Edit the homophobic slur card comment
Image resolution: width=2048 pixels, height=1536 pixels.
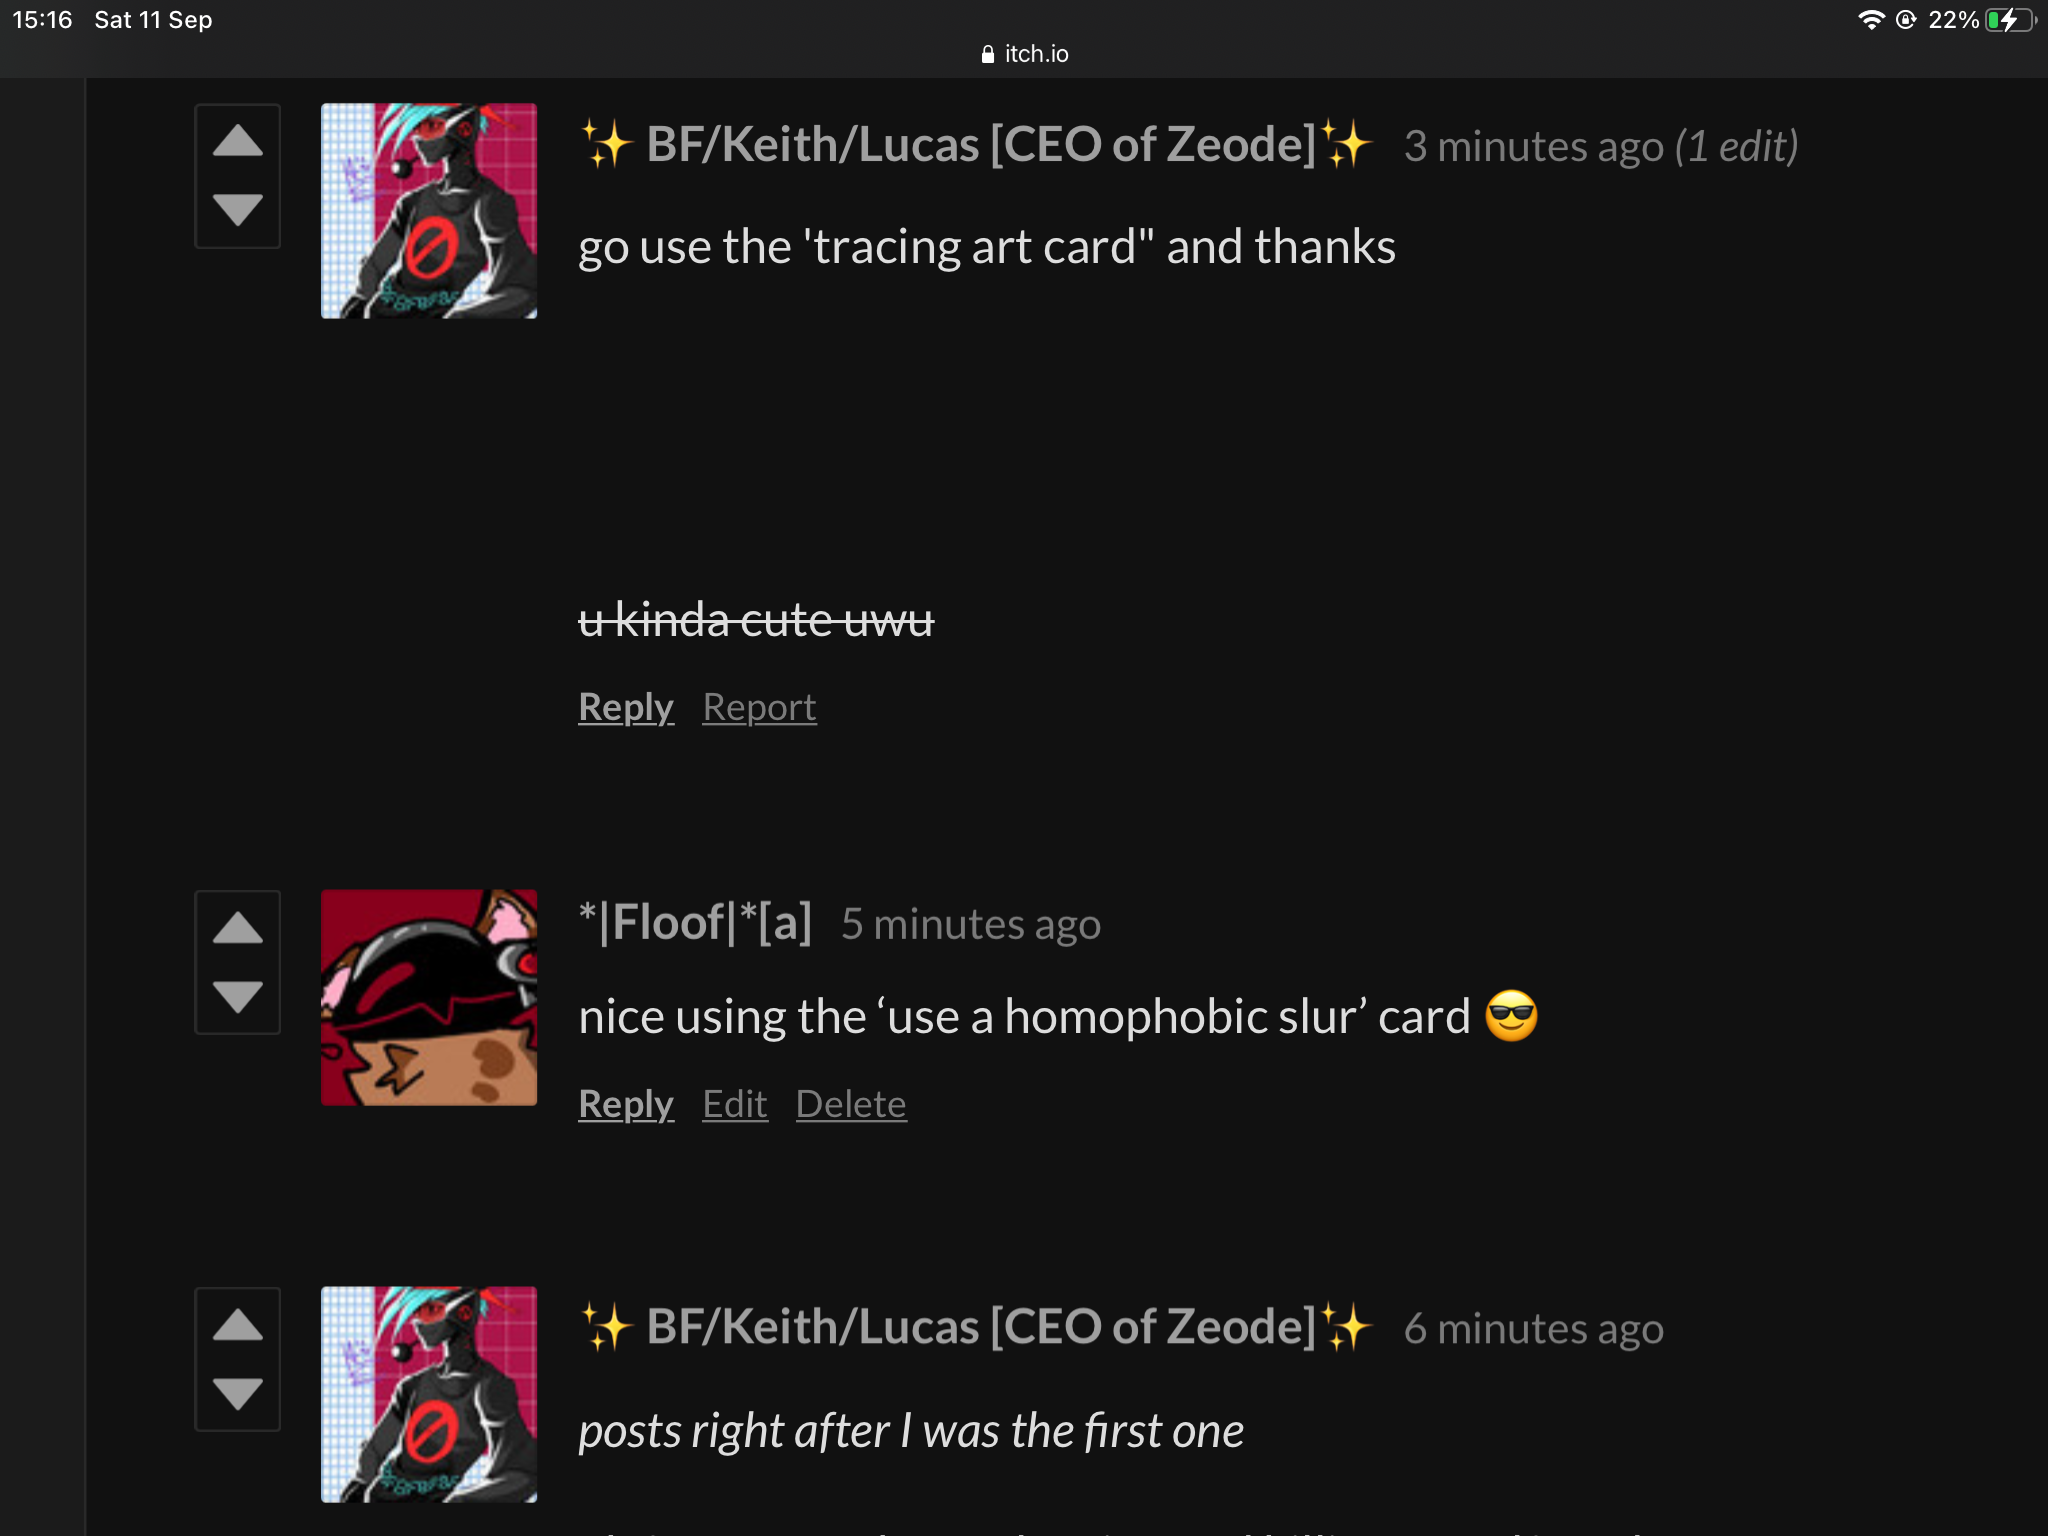point(735,1104)
